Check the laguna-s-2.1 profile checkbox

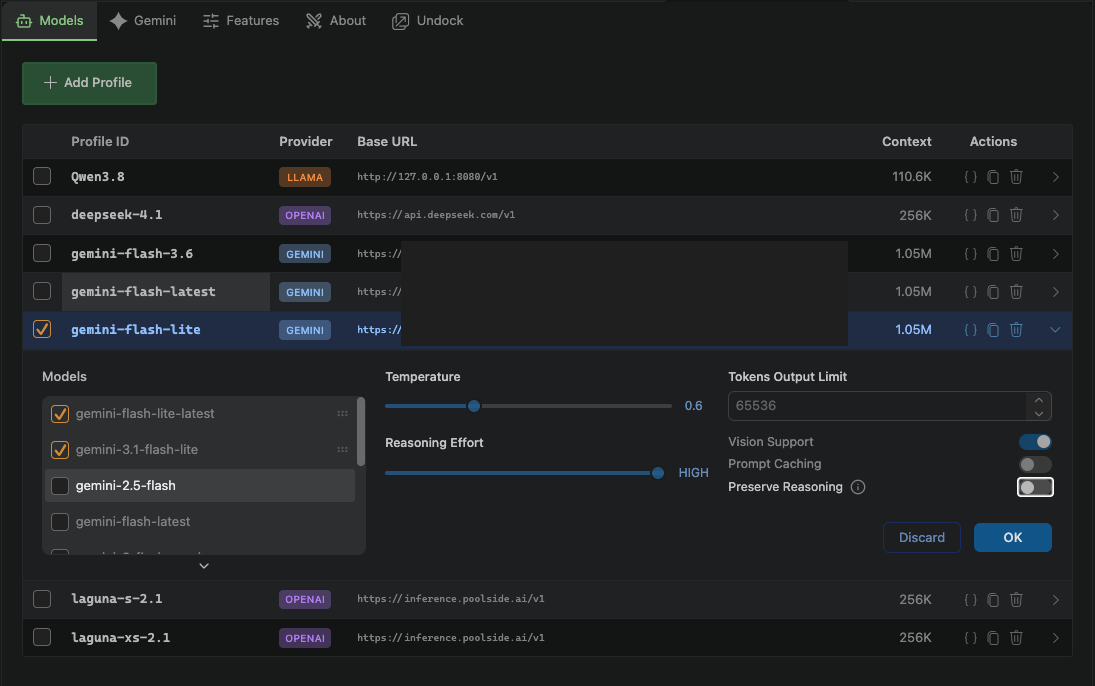click(42, 599)
